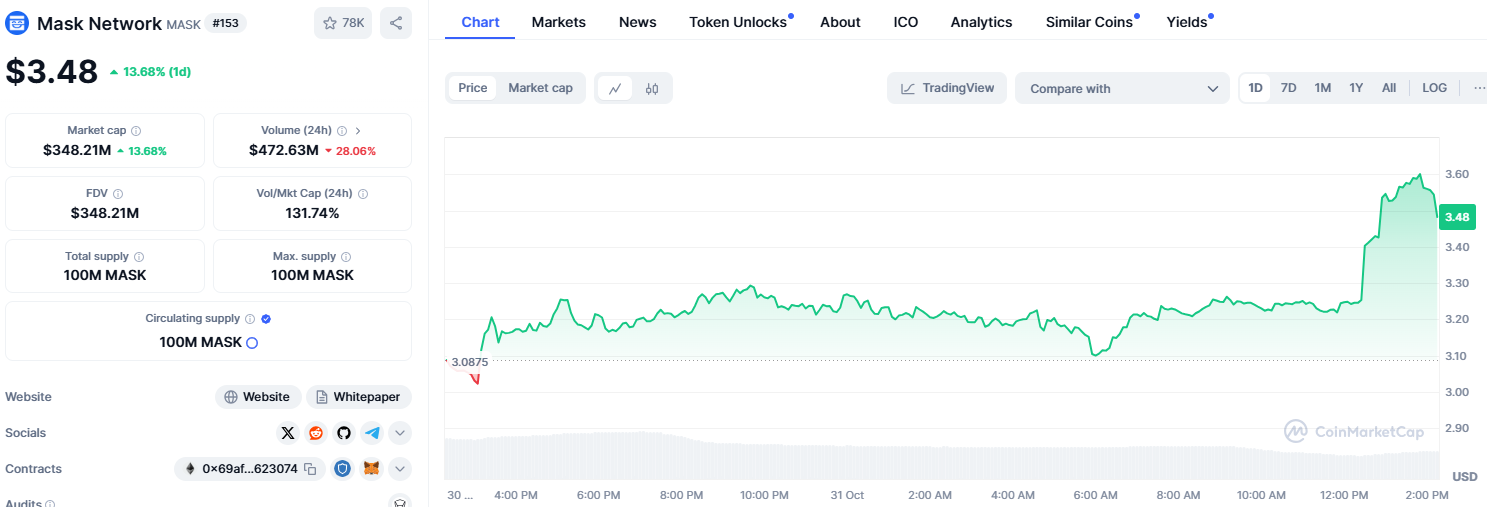The width and height of the screenshot is (1487, 507).
Task: Expand more socials chevron
Action: tap(400, 433)
